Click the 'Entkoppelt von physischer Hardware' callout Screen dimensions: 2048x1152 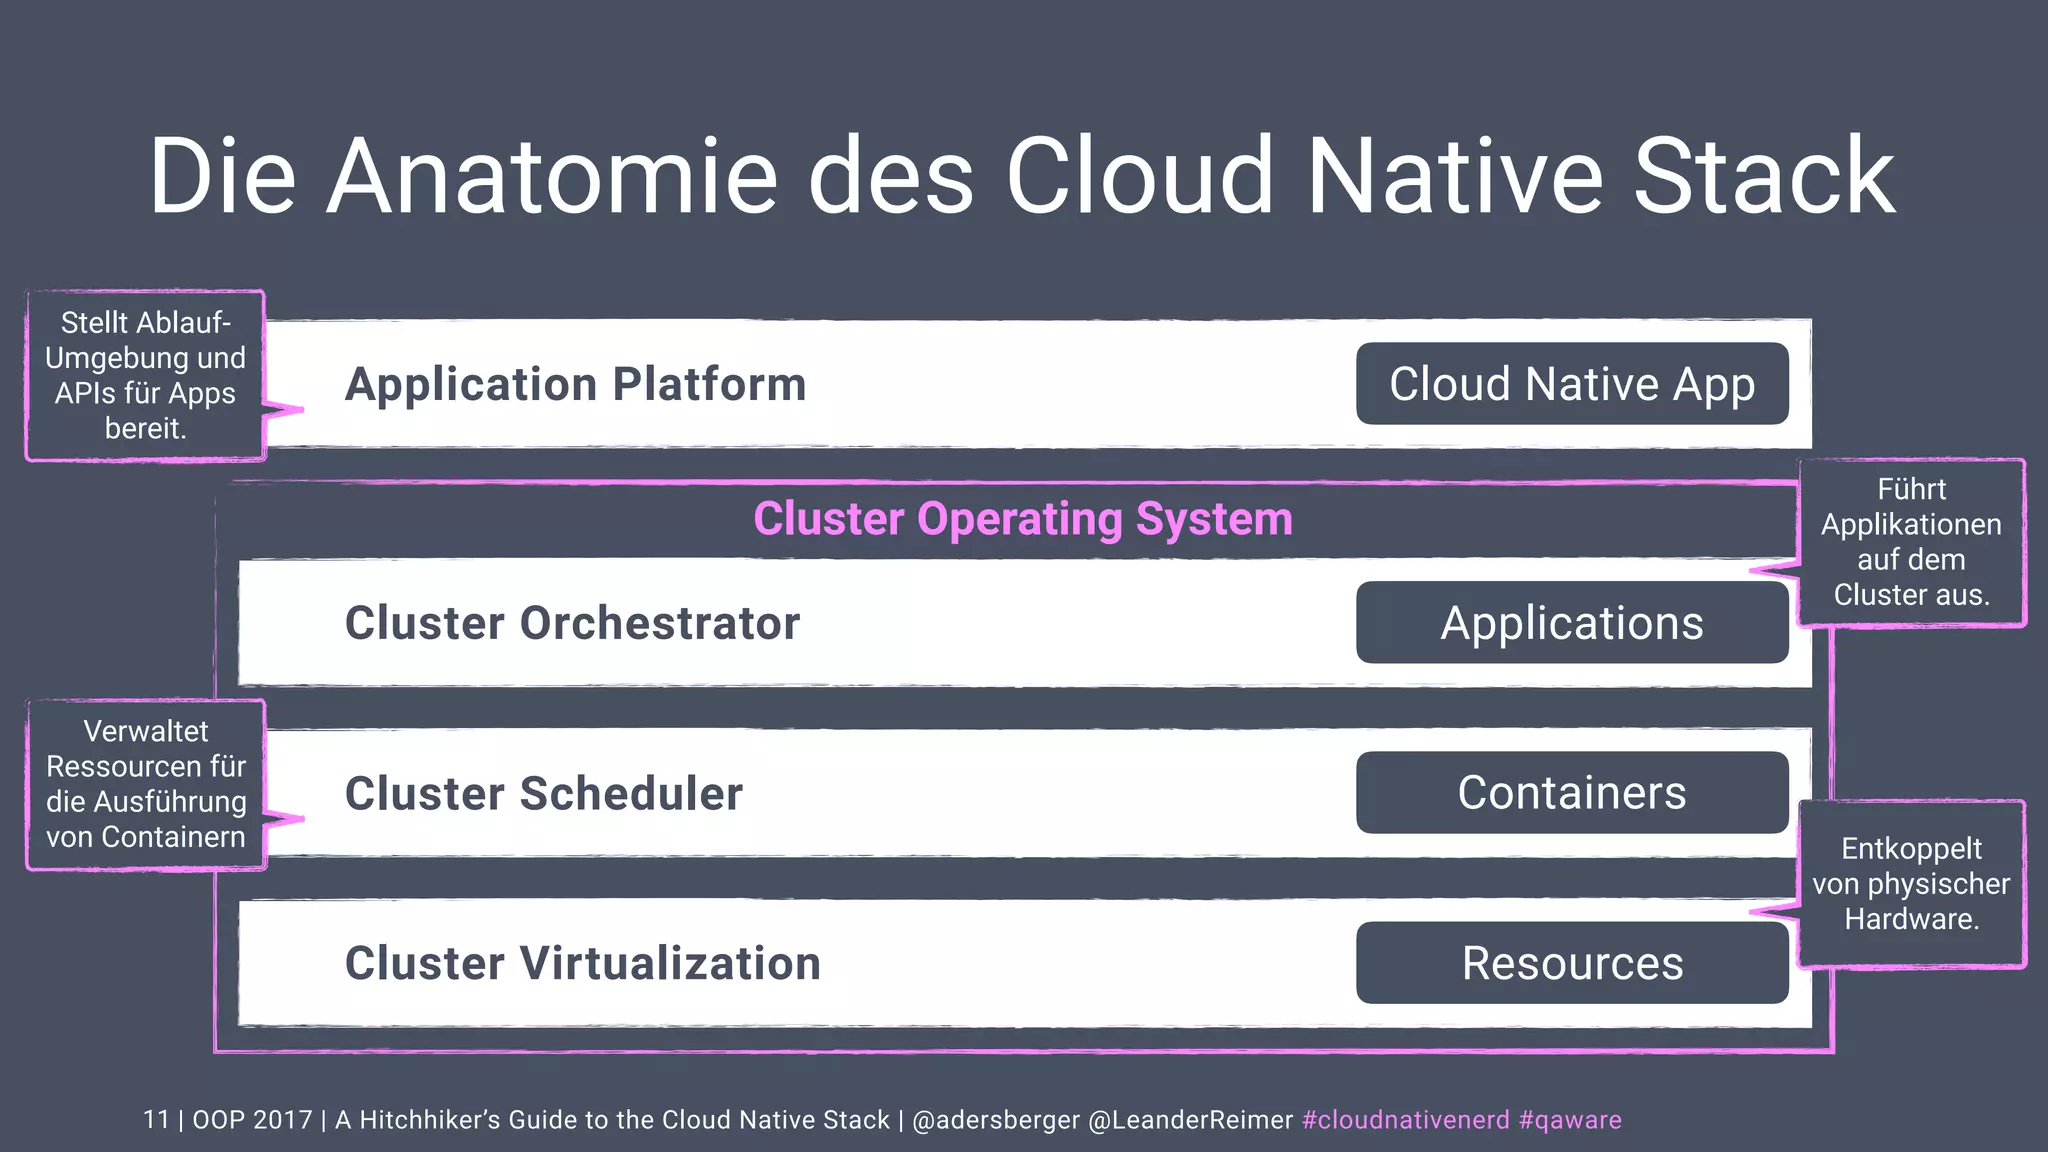pyautogui.click(x=1911, y=884)
